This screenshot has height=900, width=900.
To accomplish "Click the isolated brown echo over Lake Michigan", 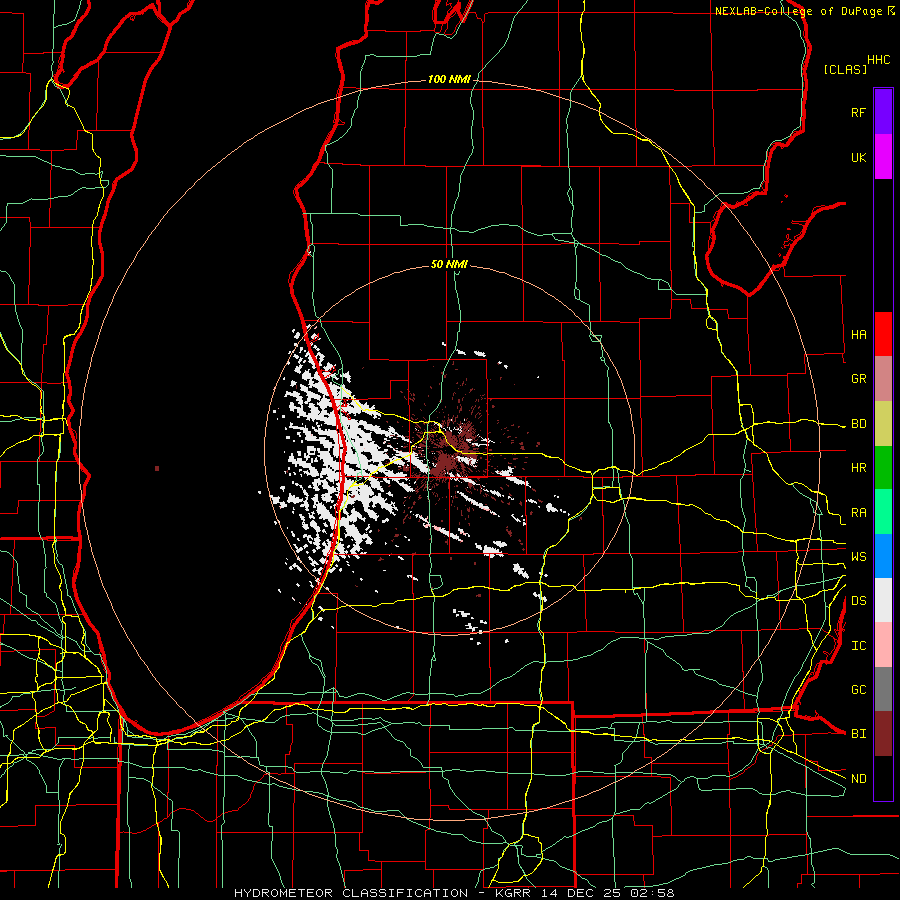I will [x=157, y=469].
